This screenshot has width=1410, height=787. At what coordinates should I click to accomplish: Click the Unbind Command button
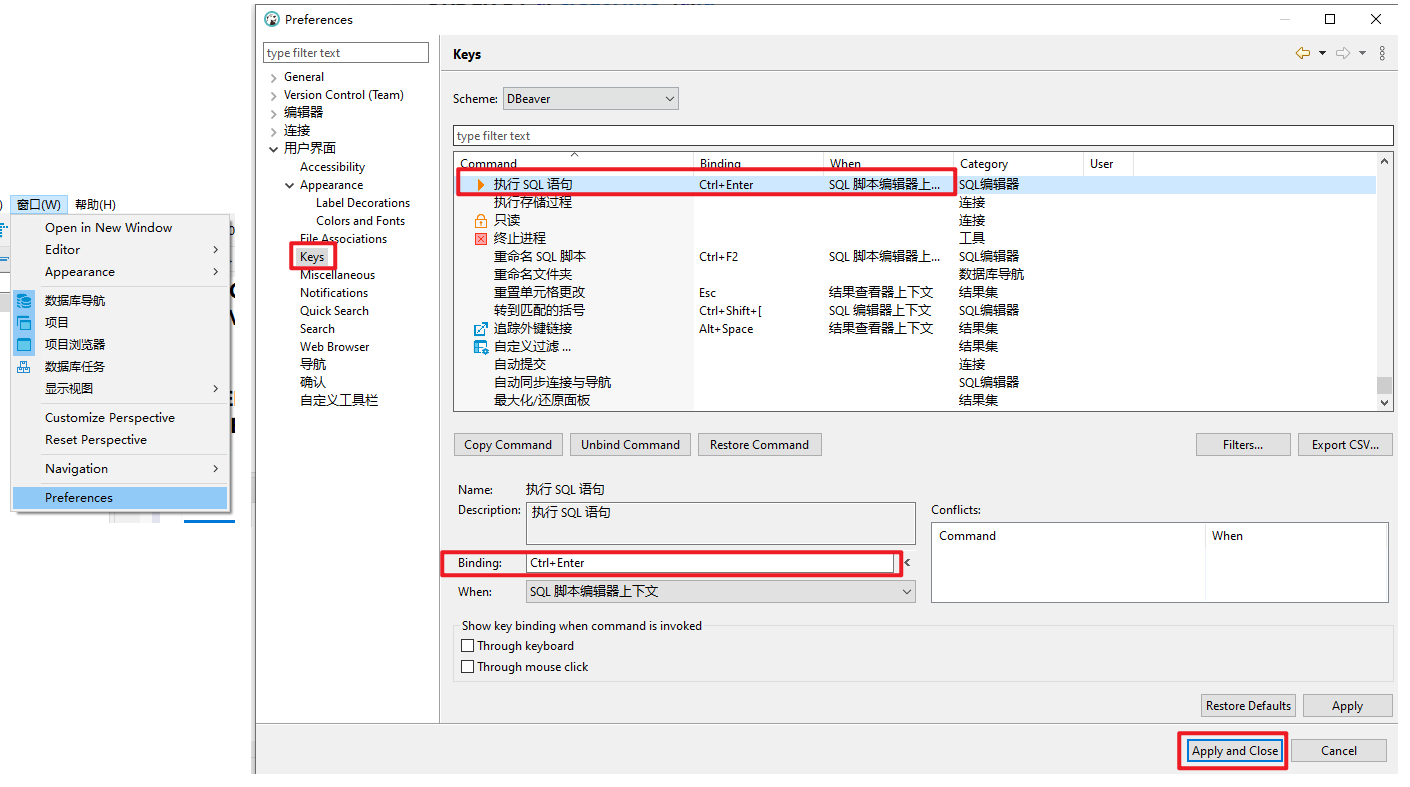630,445
